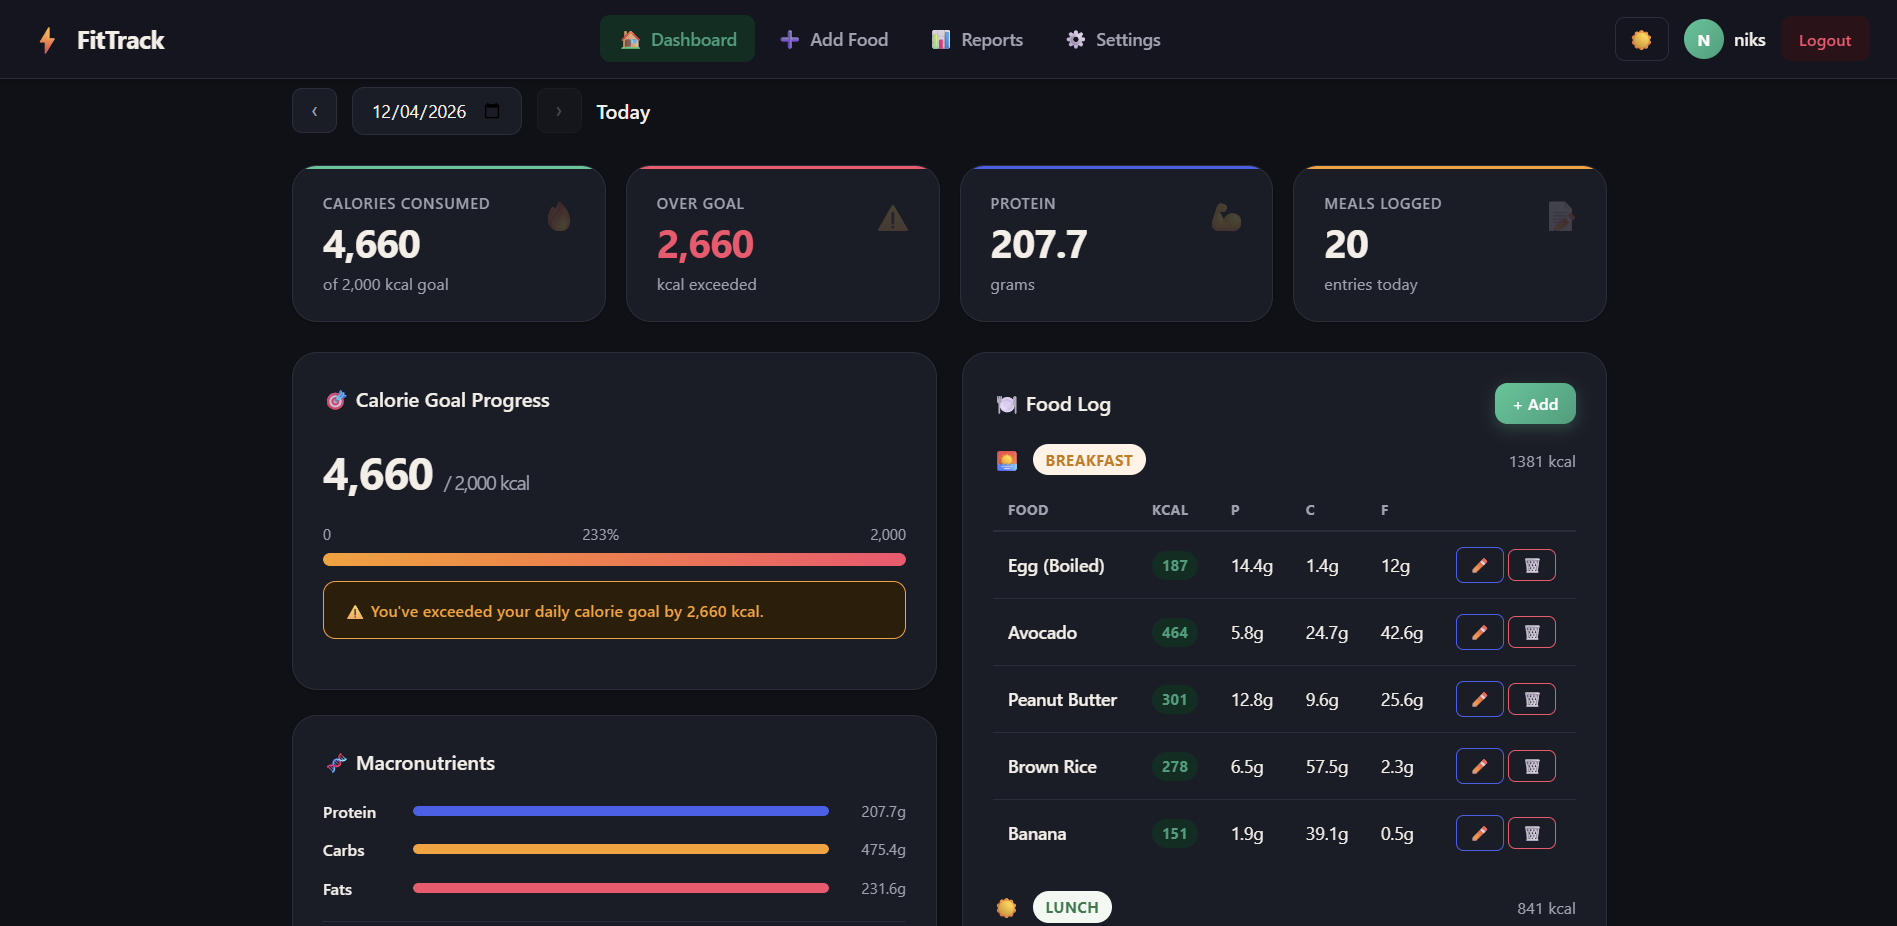Open the calendar picker in date field

click(492, 111)
